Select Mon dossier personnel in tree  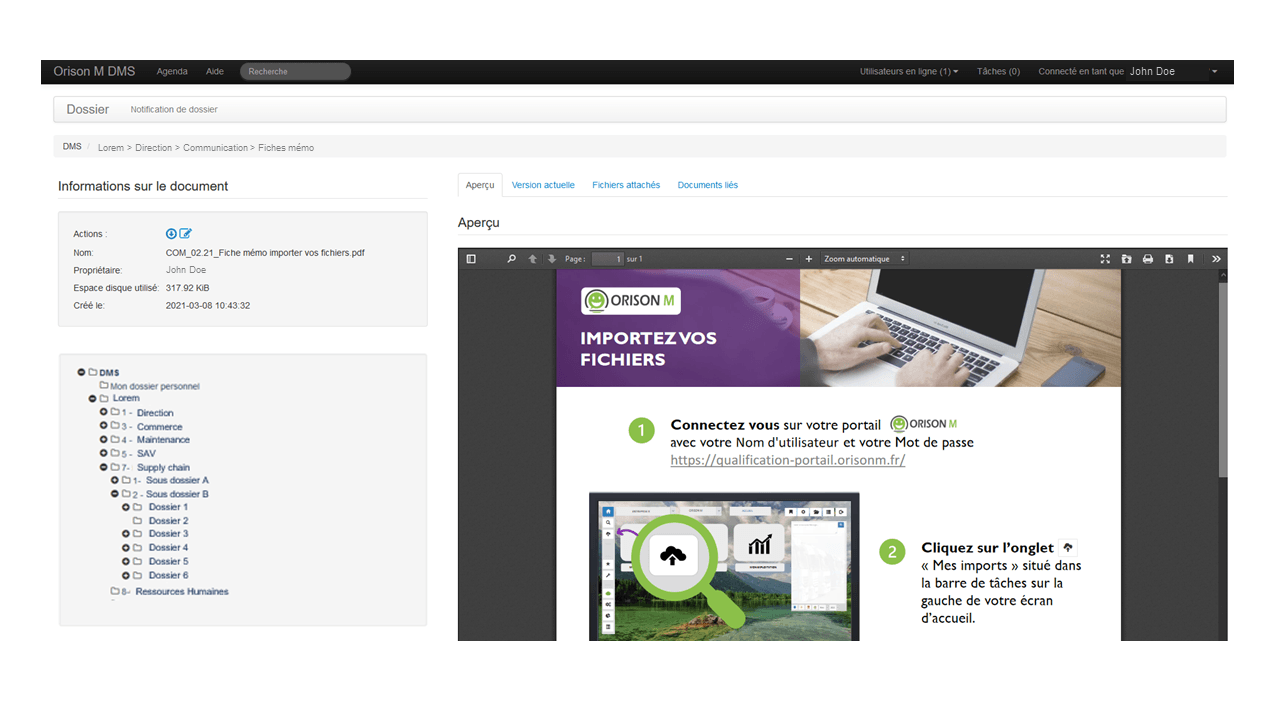pos(155,386)
